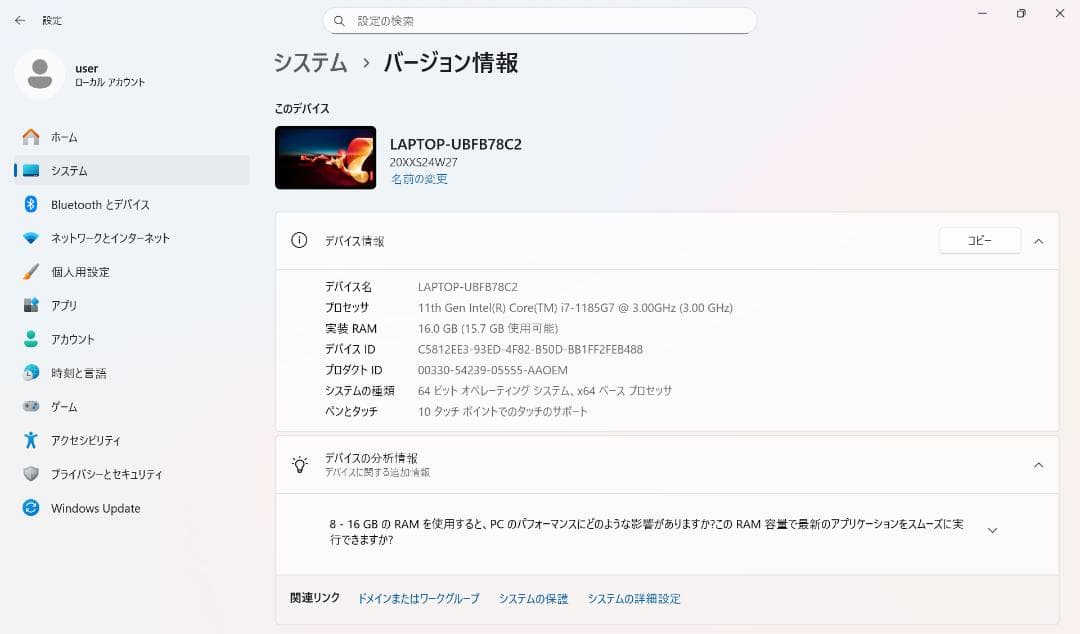The image size is (1080, 634).
Task: Click the user ローカル アカウント name
Action: point(110,74)
